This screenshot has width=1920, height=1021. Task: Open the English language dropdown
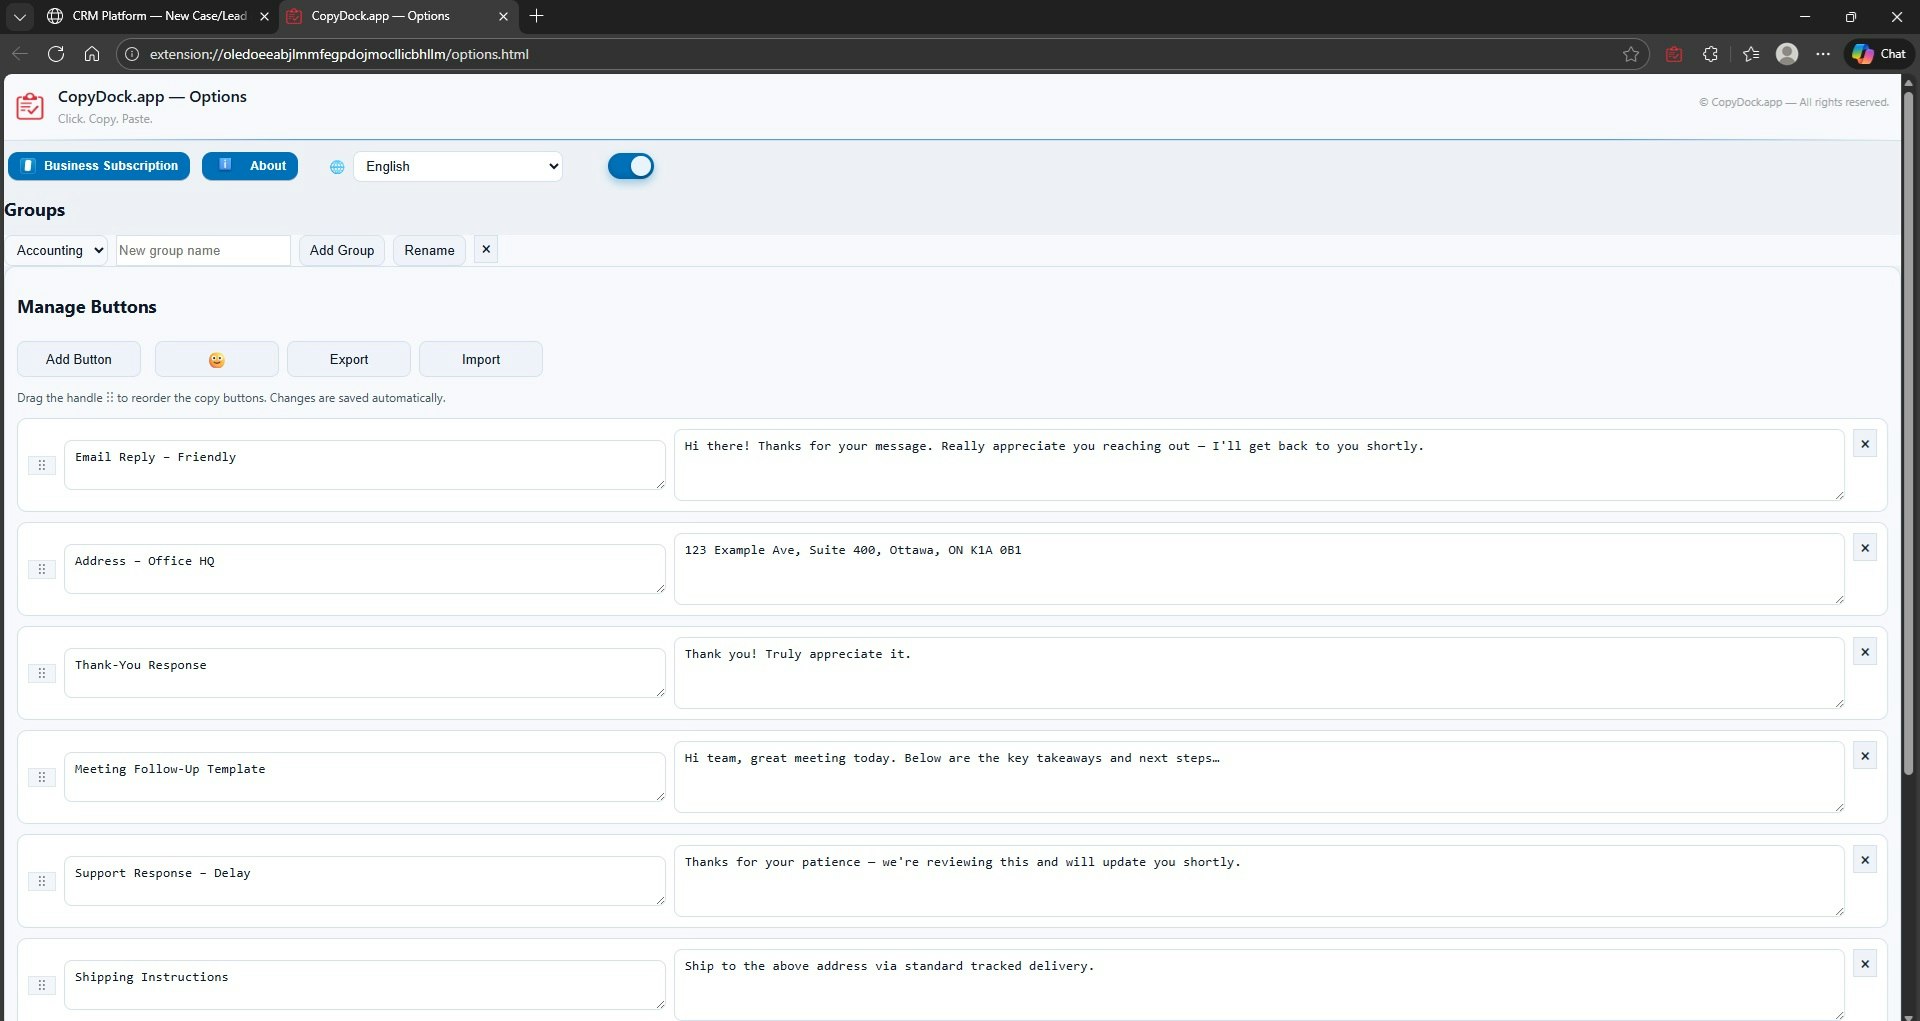pos(458,166)
